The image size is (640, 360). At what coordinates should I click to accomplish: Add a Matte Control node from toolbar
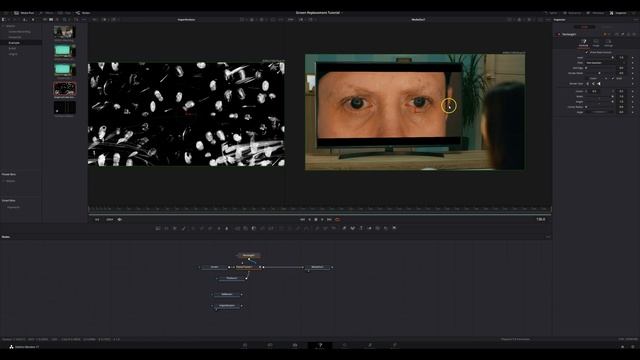(x=253, y=228)
